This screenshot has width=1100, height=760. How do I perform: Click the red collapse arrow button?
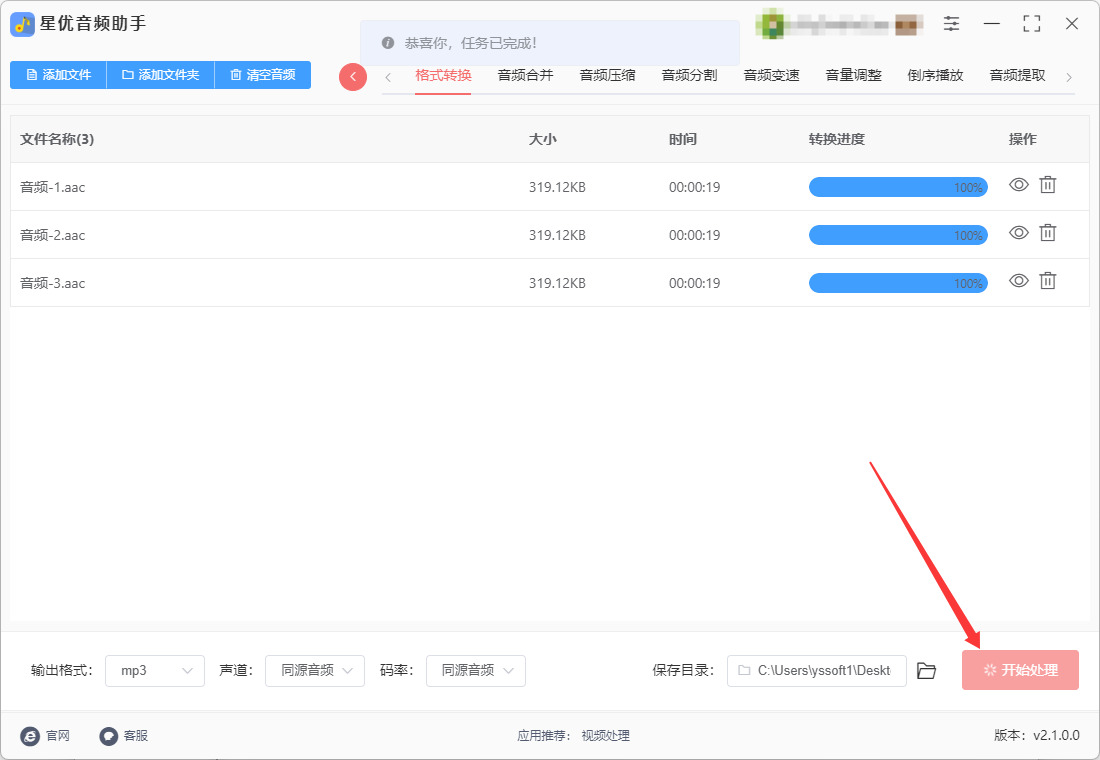point(353,76)
